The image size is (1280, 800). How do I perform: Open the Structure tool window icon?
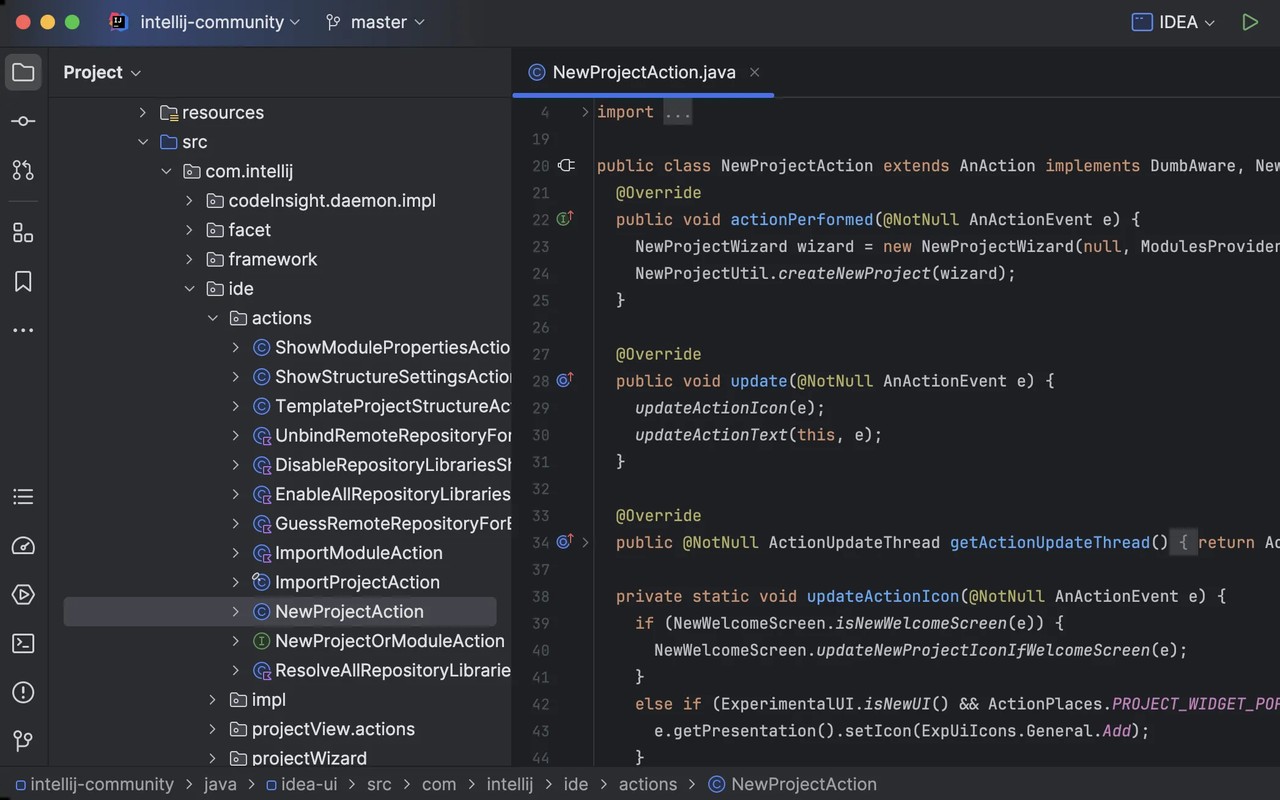pyautogui.click(x=23, y=233)
